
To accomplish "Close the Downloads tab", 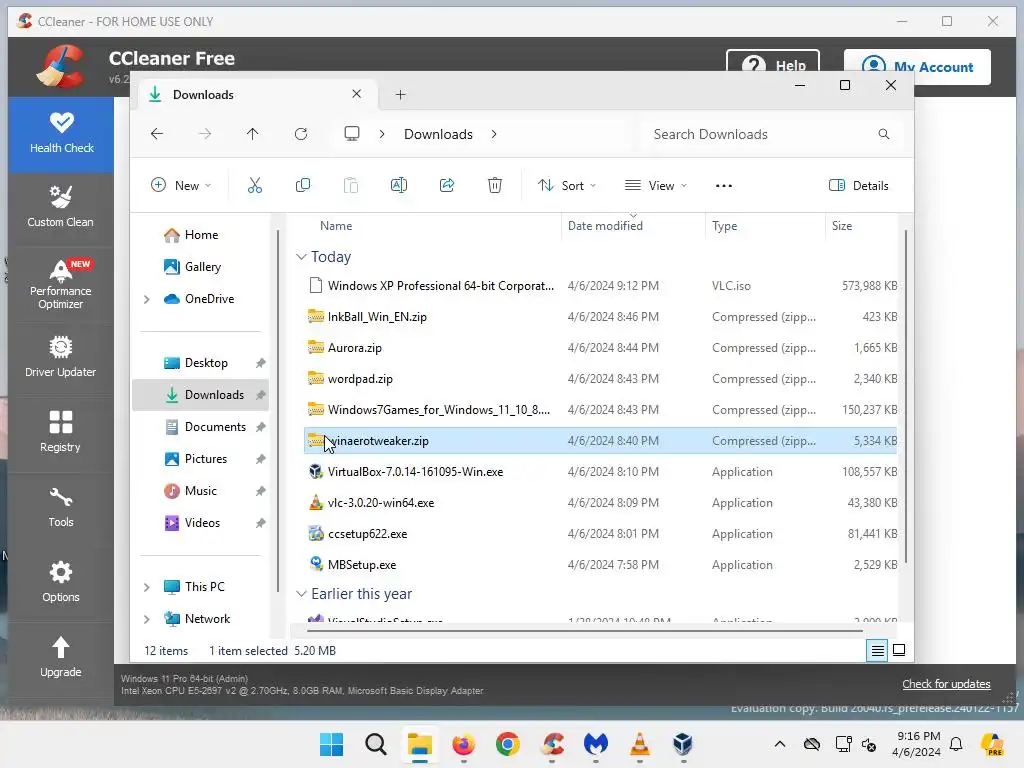I will (357, 94).
